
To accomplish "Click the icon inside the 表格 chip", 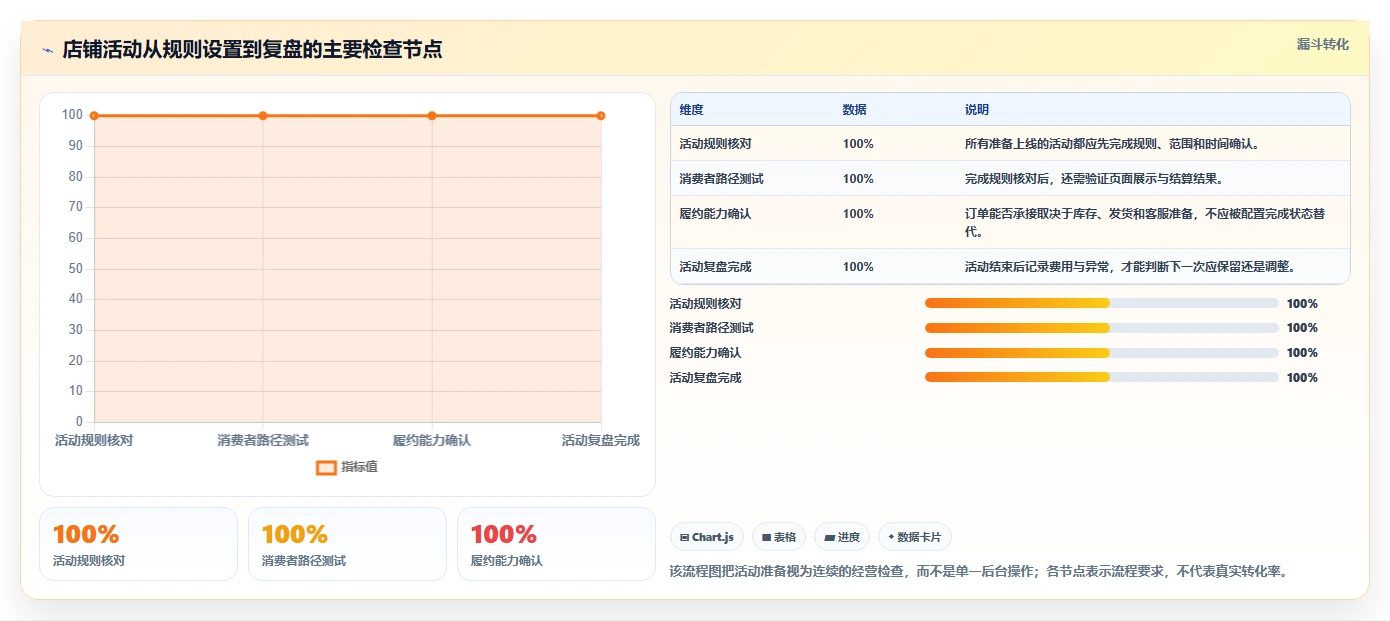I will coord(766,538).
